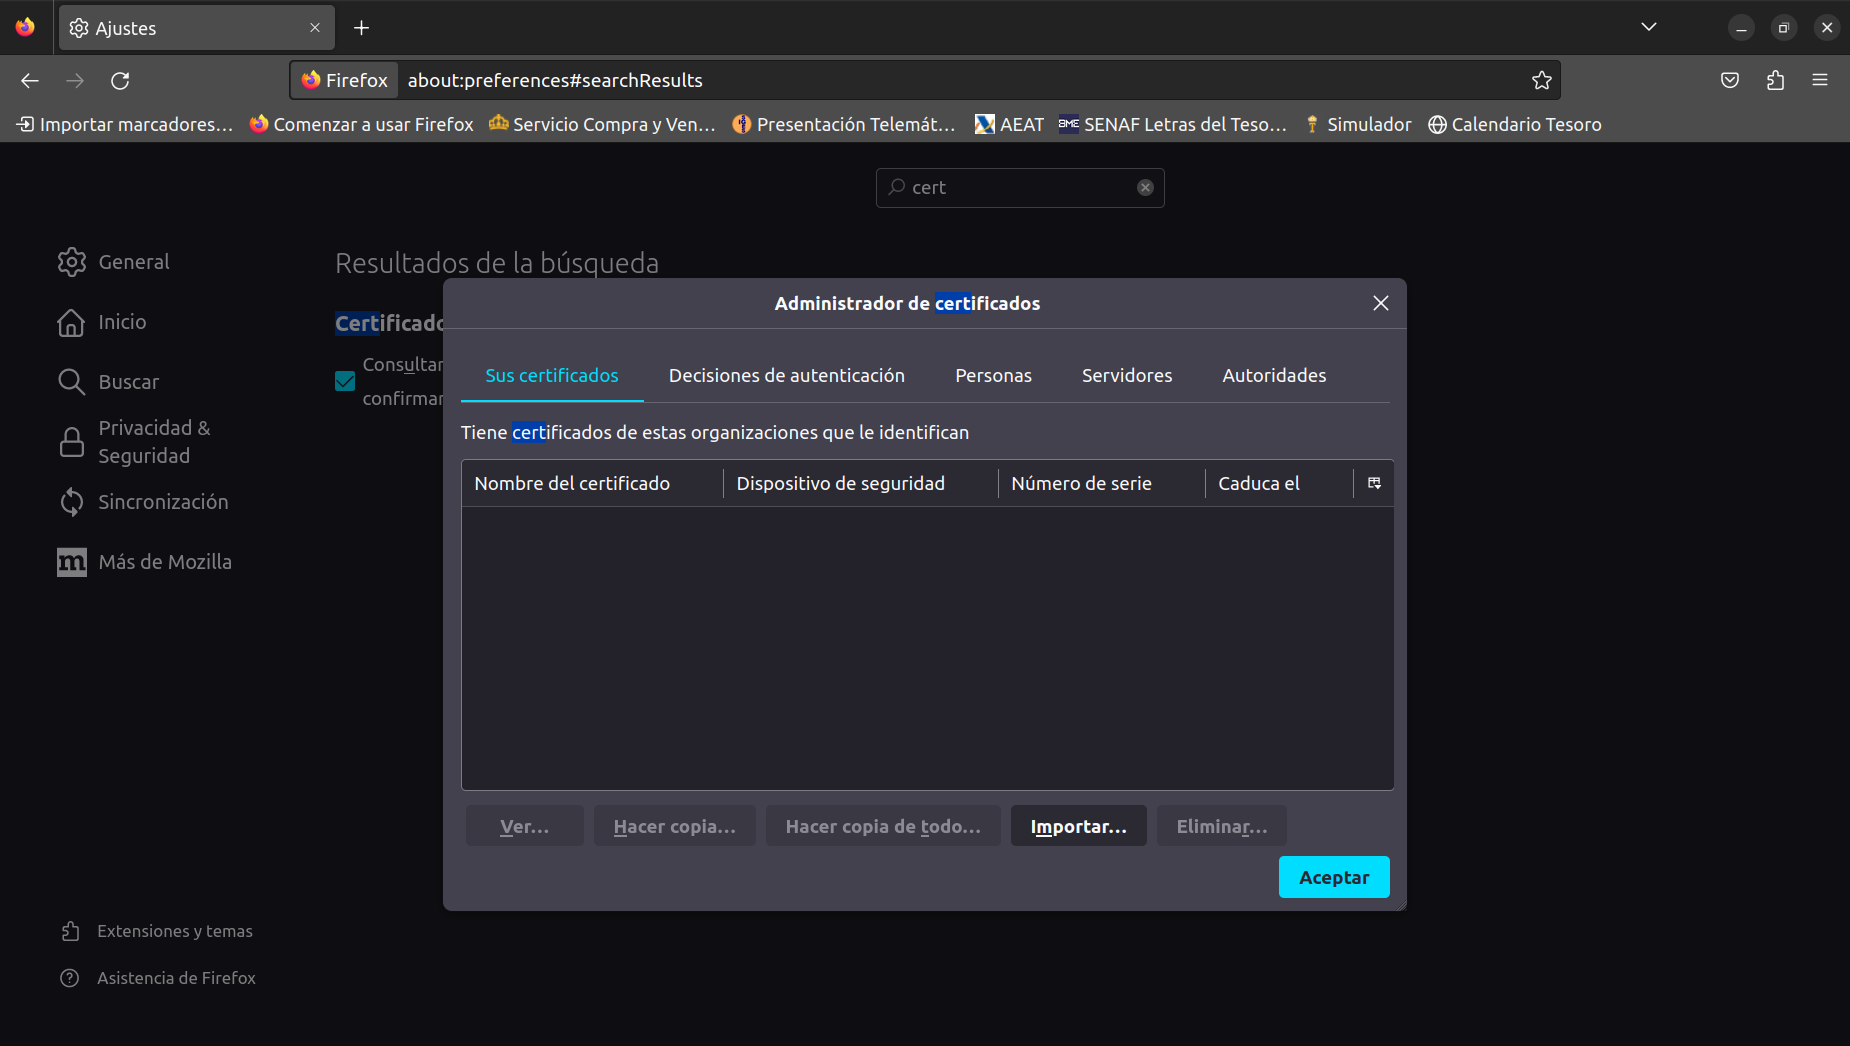Viewport: 1850px width, 1046px height.
Task: Select the Decisiones de autenticación tab
Action: pyautogui.click(x=786, y=375)
